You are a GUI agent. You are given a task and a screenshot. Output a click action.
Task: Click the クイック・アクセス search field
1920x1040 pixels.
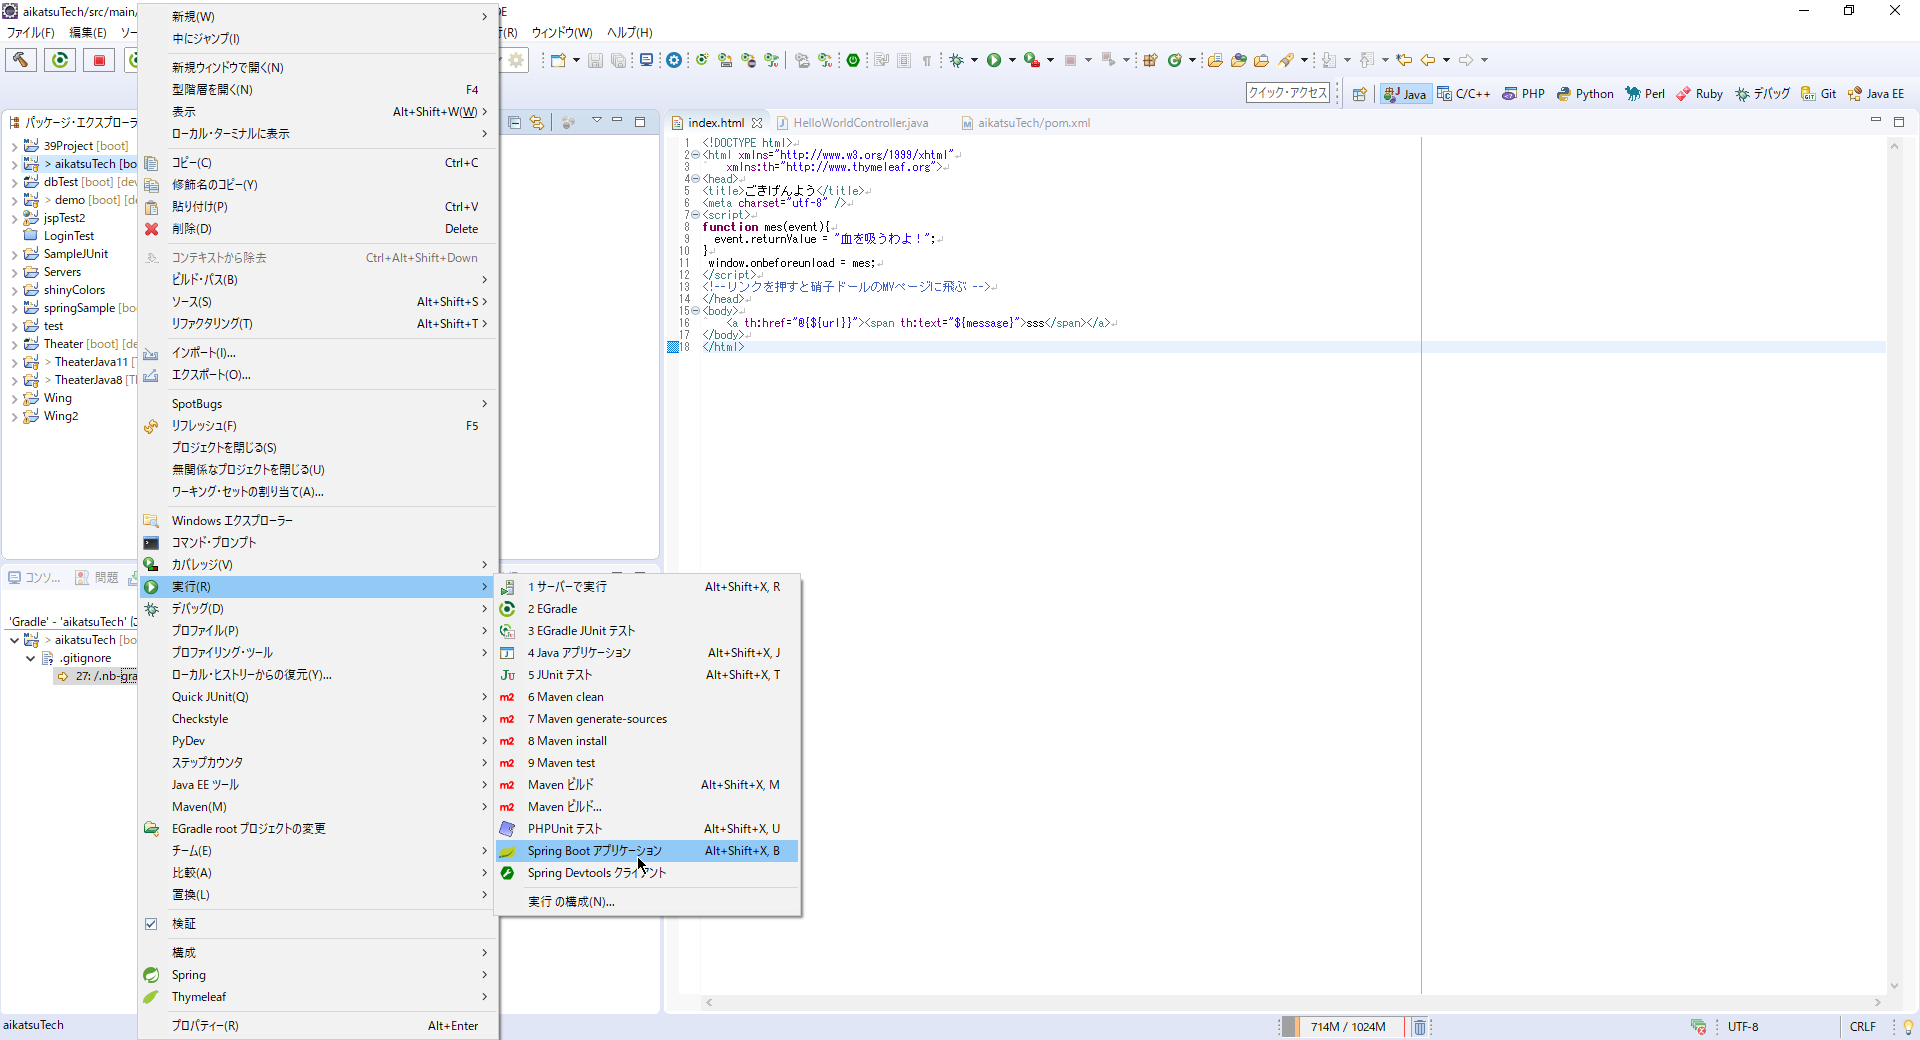[1288, 93]
